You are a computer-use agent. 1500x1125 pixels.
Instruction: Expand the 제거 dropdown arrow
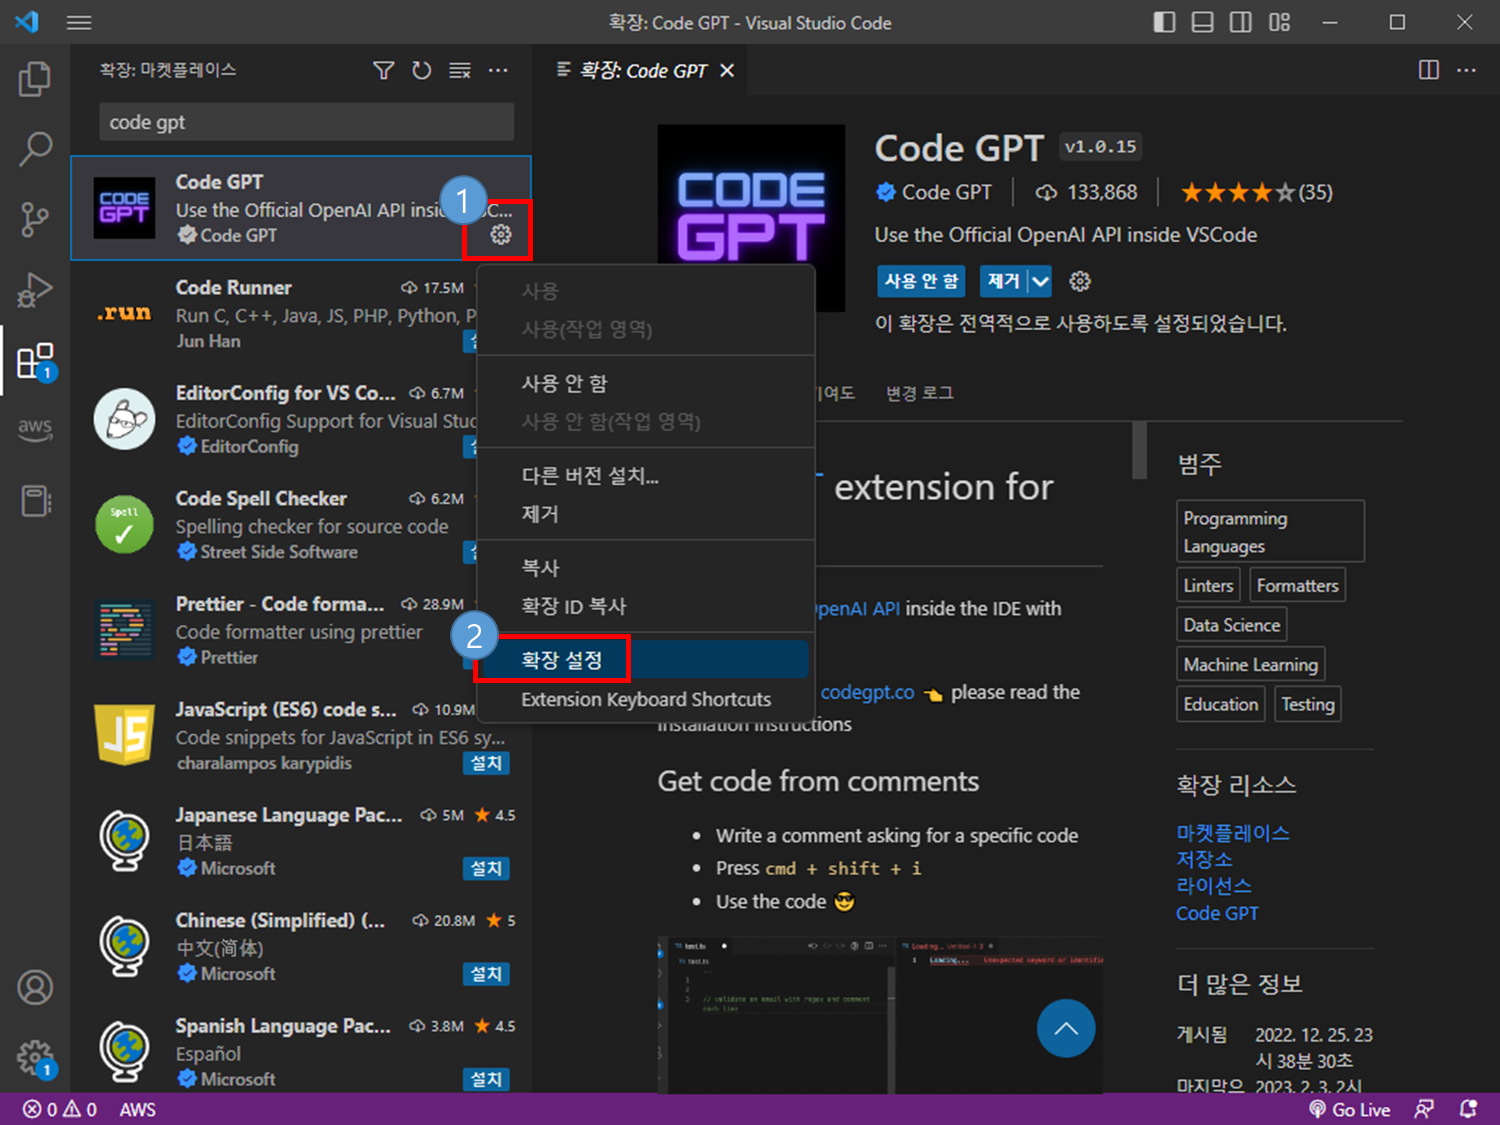click(x=1041, y=281)
